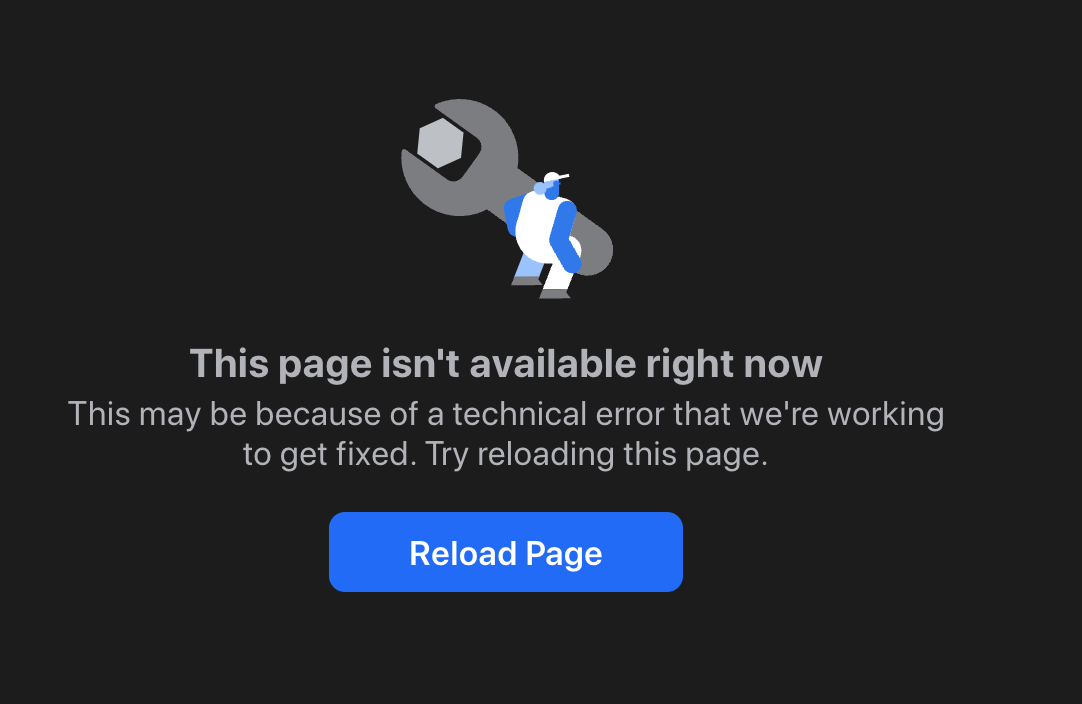Click the rounded lower end of wrench handle
The width and height of the screenshot is (1082, 704).
pos(595,250)
